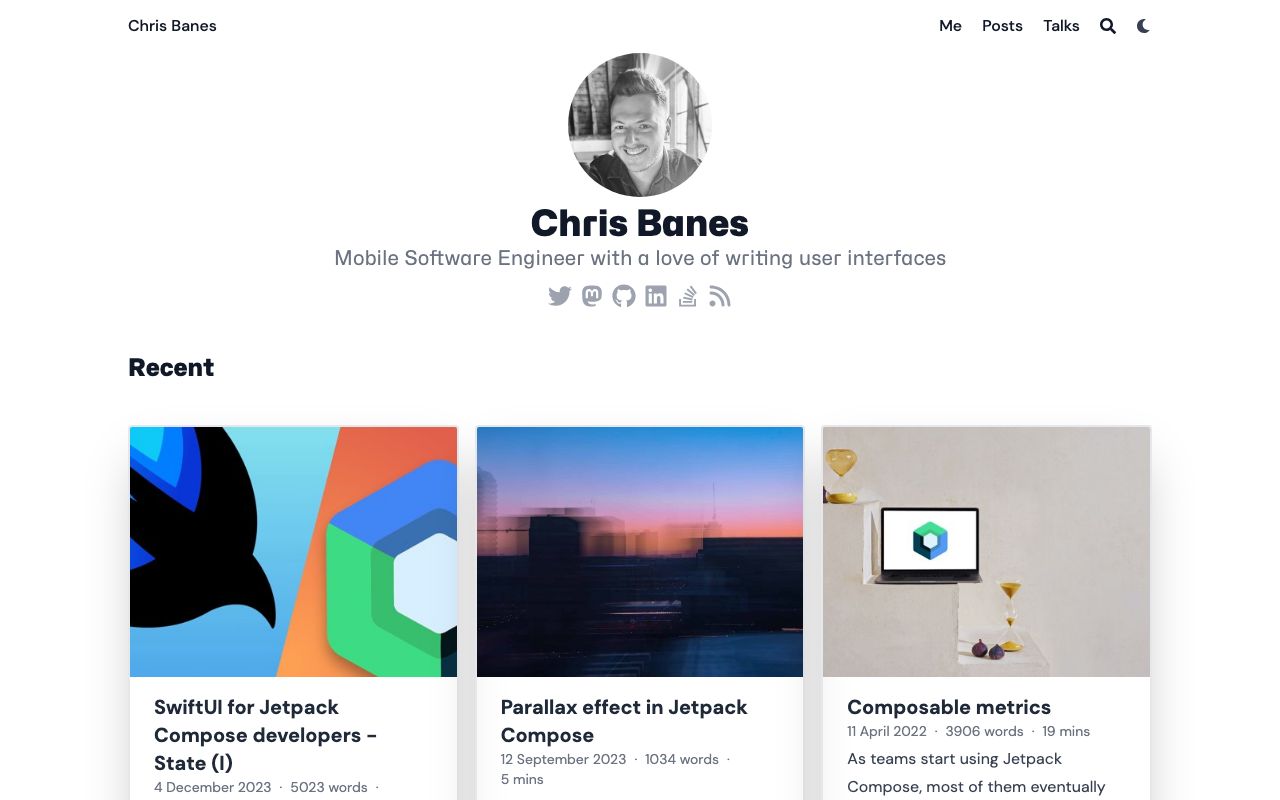Open Parallax effect in Jetpack Compose post
Viewport: 1280px width, 800px height.
pos(624,721)
